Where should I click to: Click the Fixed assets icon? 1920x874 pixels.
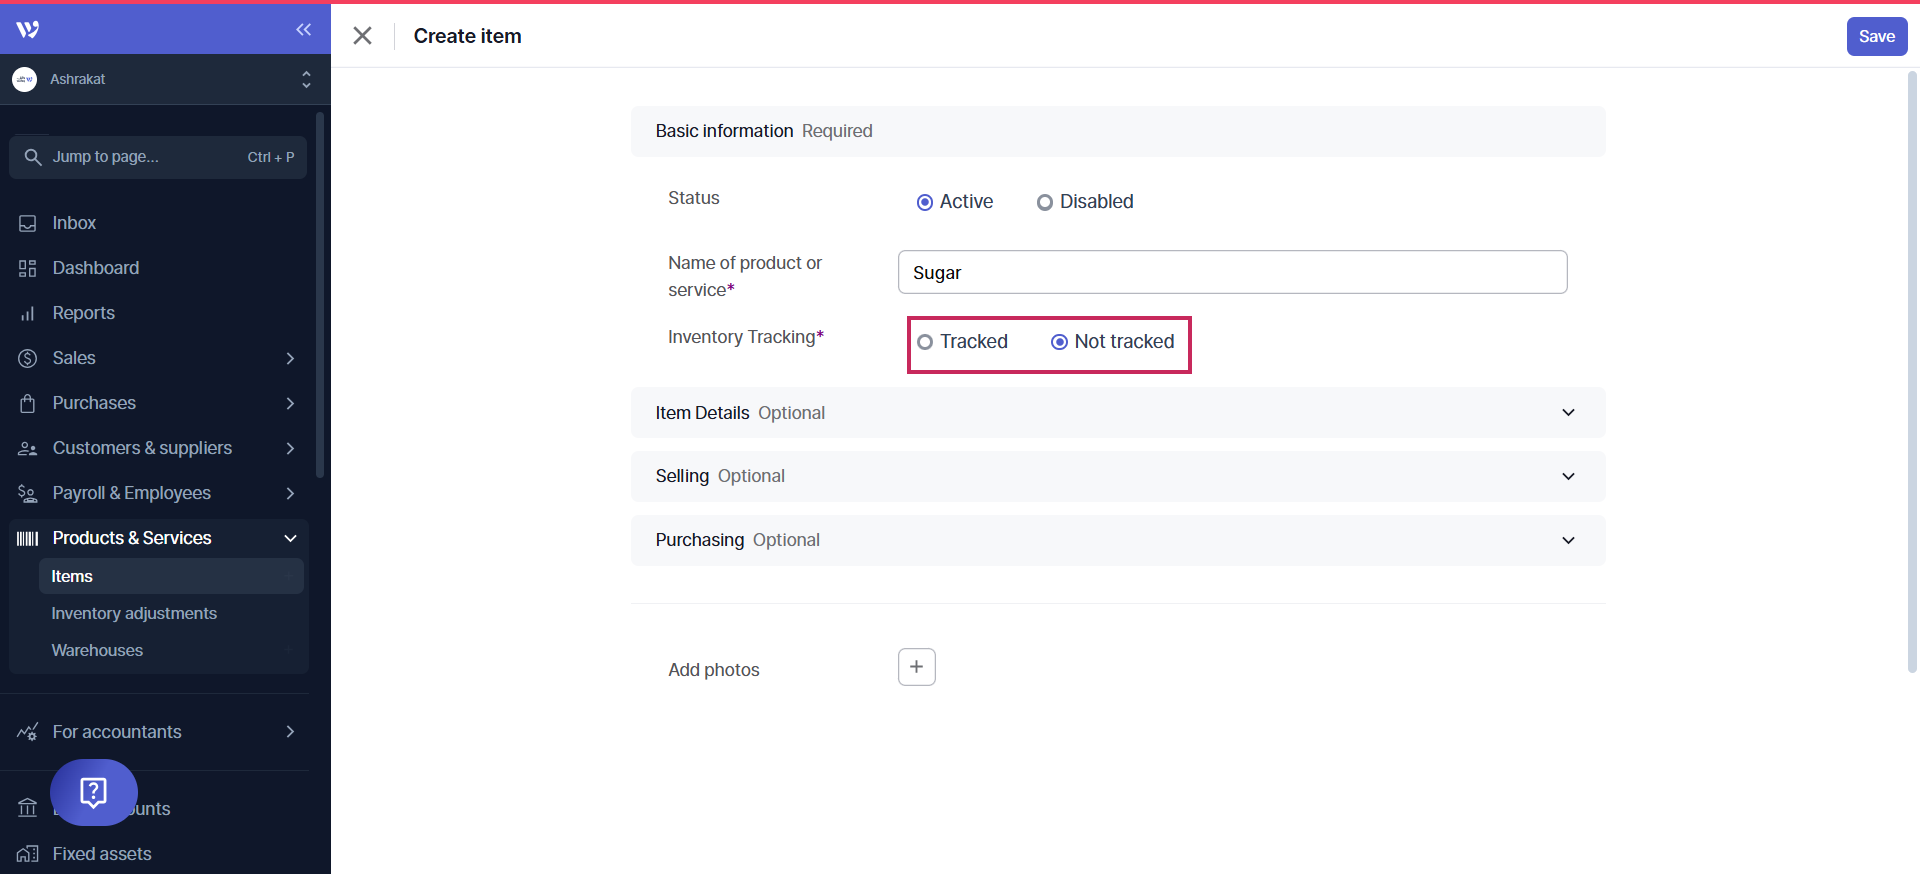tap(28, 854)
